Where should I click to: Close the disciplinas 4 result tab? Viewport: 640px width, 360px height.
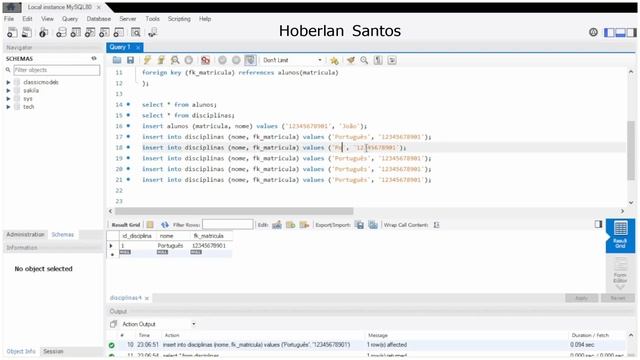click(147, 298)
